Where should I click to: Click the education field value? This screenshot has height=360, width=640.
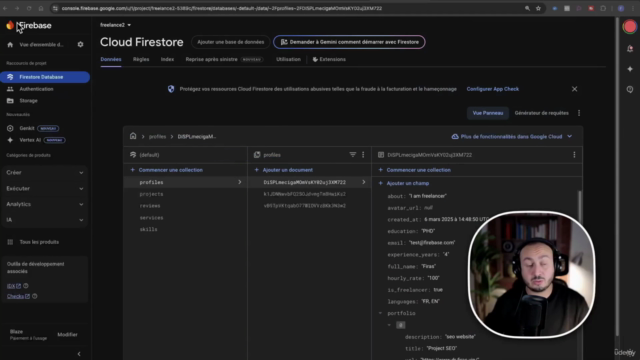(x=428, y=231)
